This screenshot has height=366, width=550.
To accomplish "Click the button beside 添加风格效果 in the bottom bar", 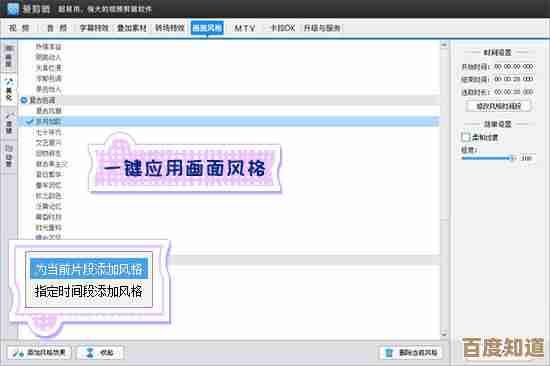I will (100, 353).
